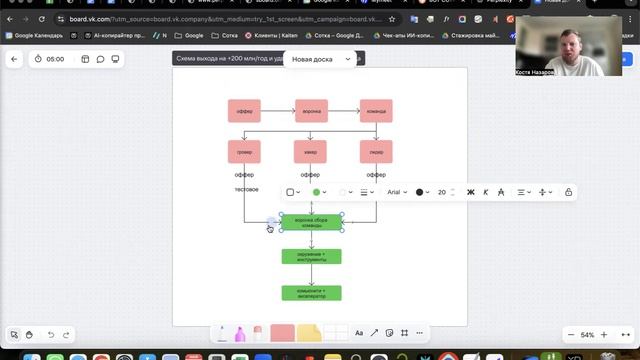Screen dimensions: 640x360
Task: Toggle italic К formatting
Action: tap(486, 192)
